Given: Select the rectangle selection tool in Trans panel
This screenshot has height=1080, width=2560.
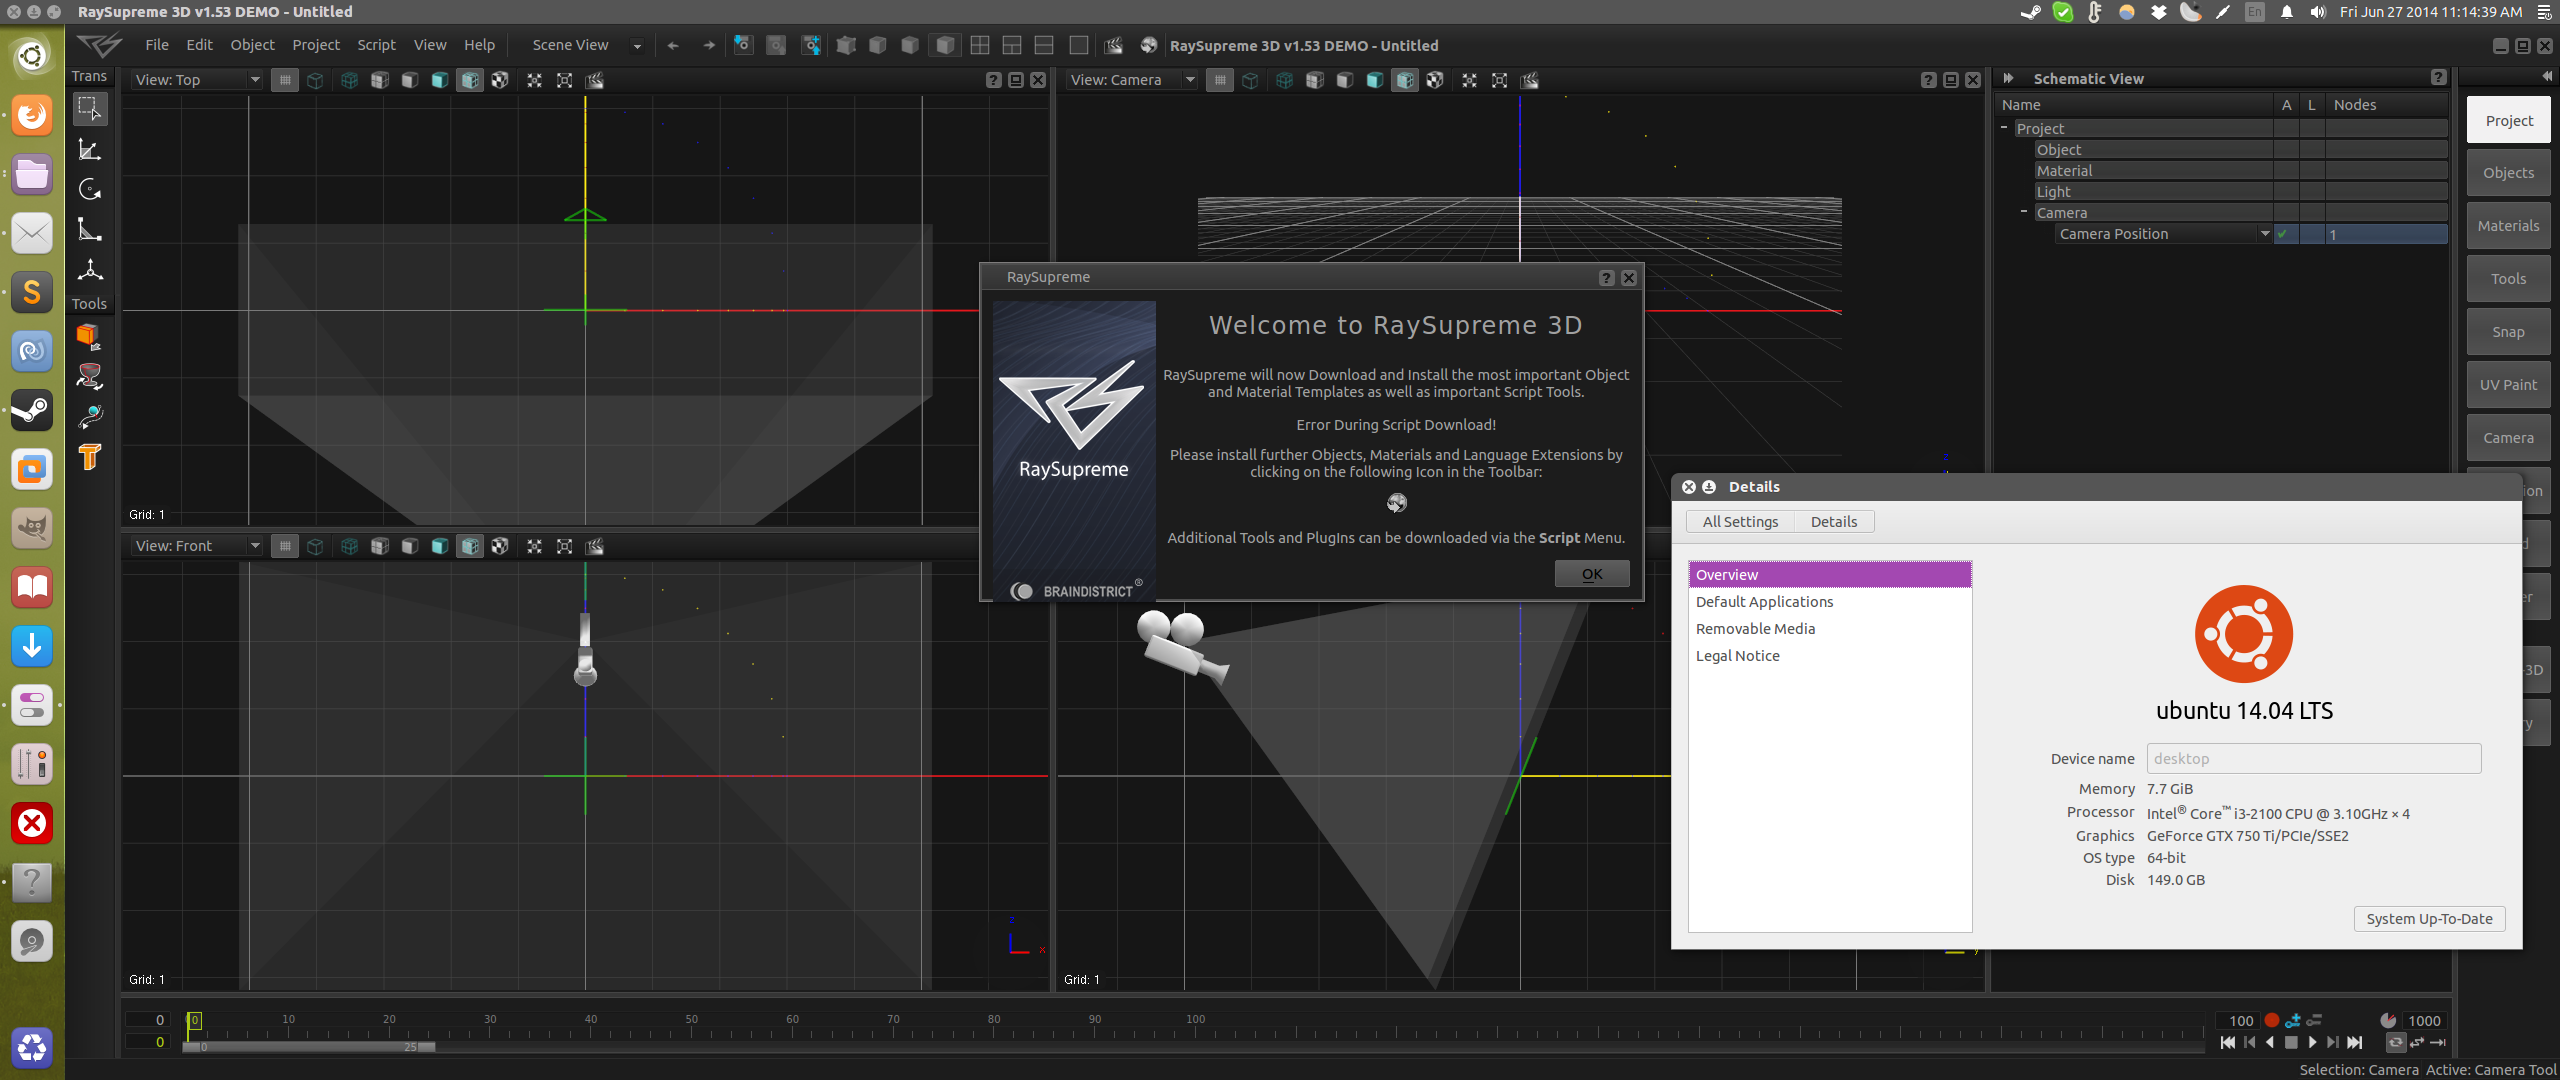Looking at the screenshot, I should (x=89, y=108).
